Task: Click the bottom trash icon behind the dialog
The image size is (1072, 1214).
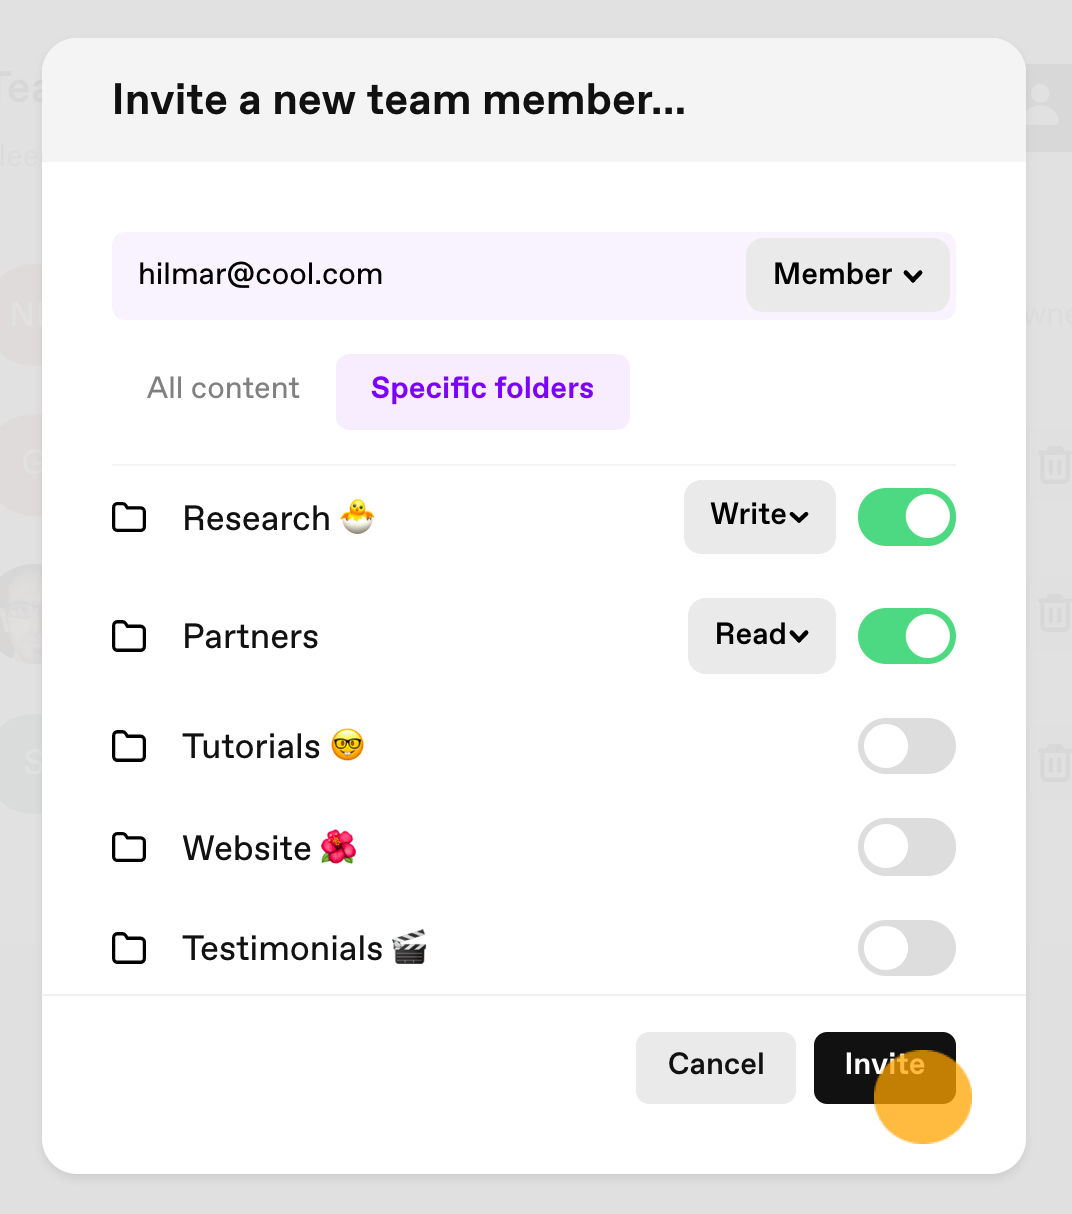Action: tap(1054, 763)
